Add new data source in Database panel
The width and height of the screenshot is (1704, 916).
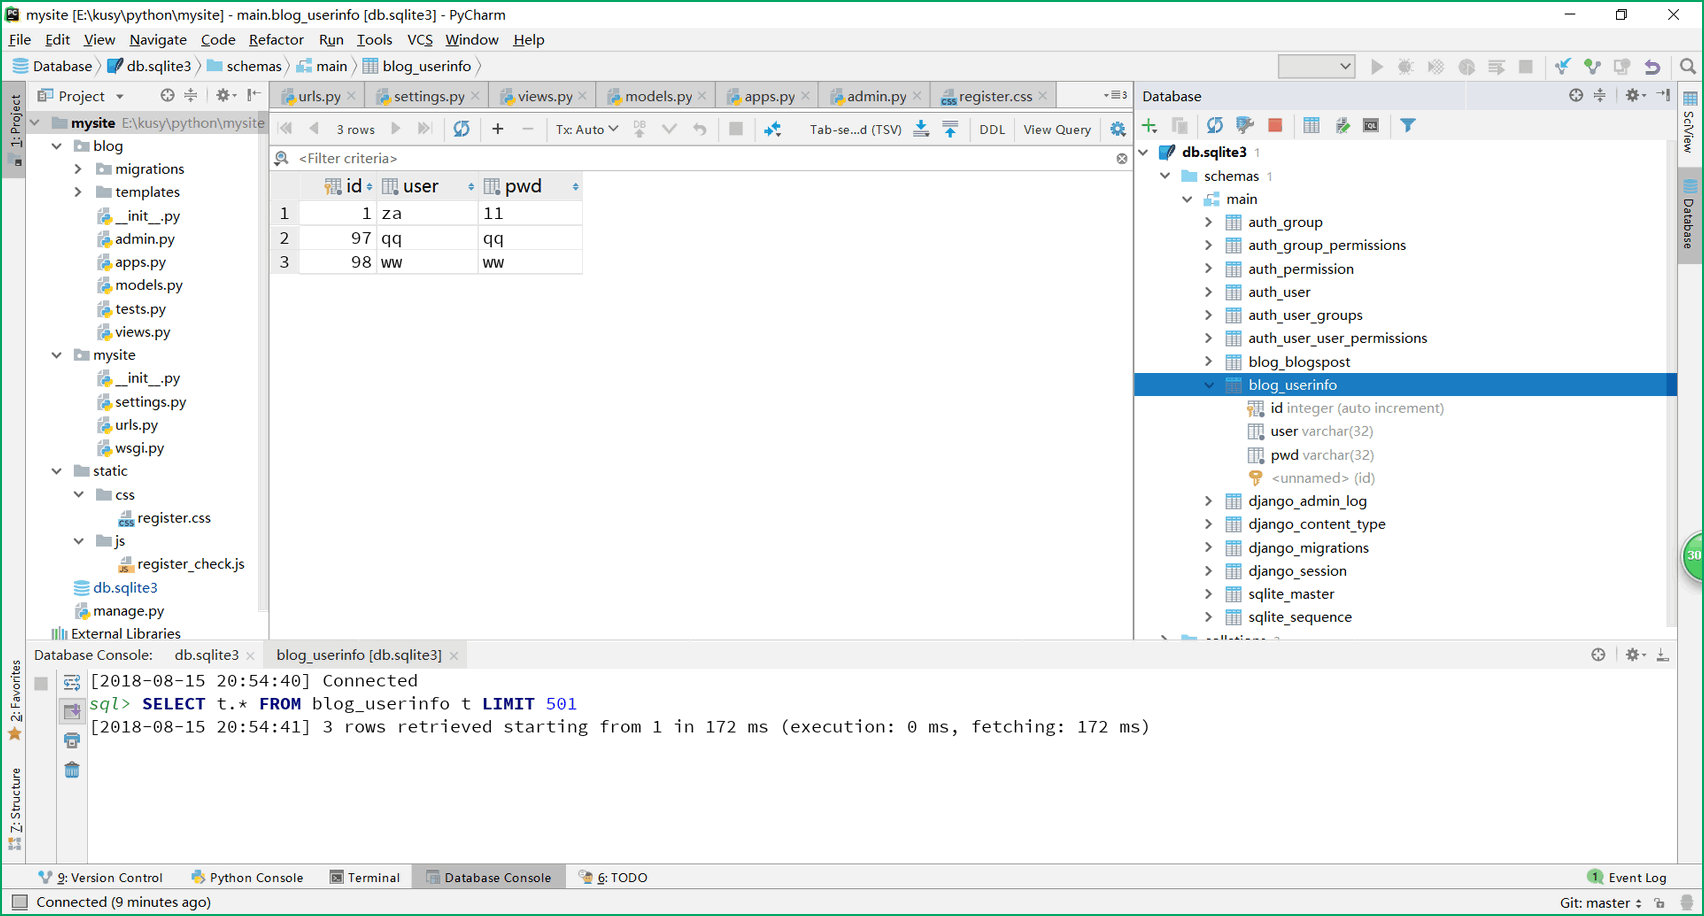1150,125
